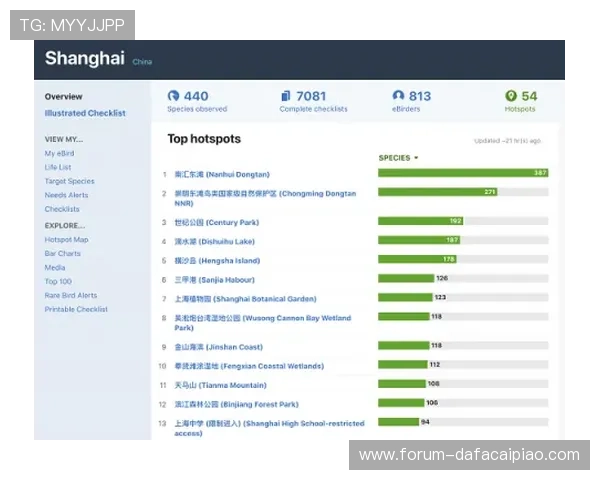This screenshot has width=600, height=480.
Task: Open Wusong Cannon Bay Wetland Park hotspot
Action: (263, 323)
